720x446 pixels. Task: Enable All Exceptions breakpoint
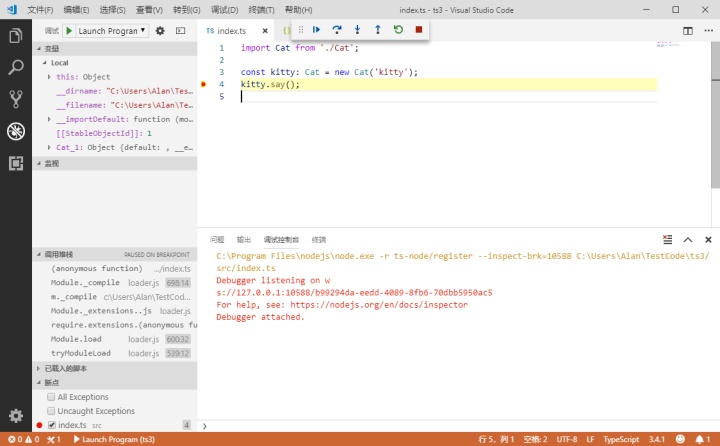tap(51, 396)
